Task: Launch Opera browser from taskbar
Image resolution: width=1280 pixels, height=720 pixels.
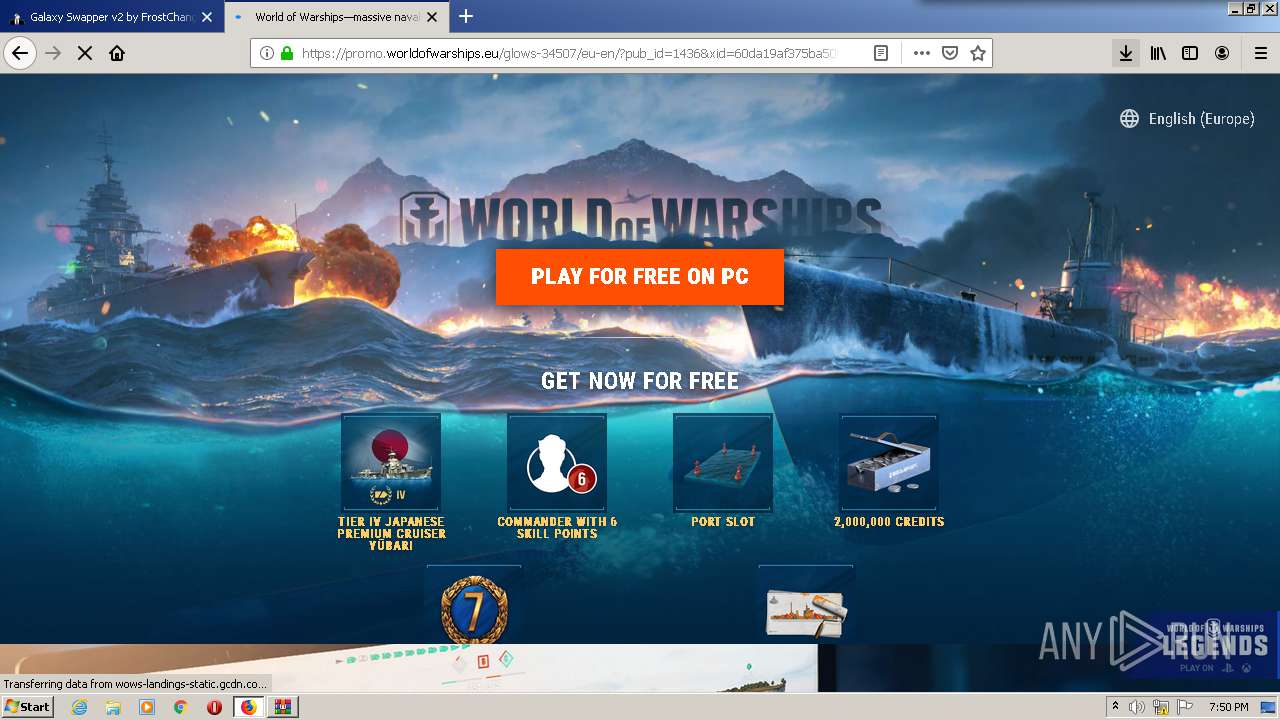Action: click(x=214, y=707)
